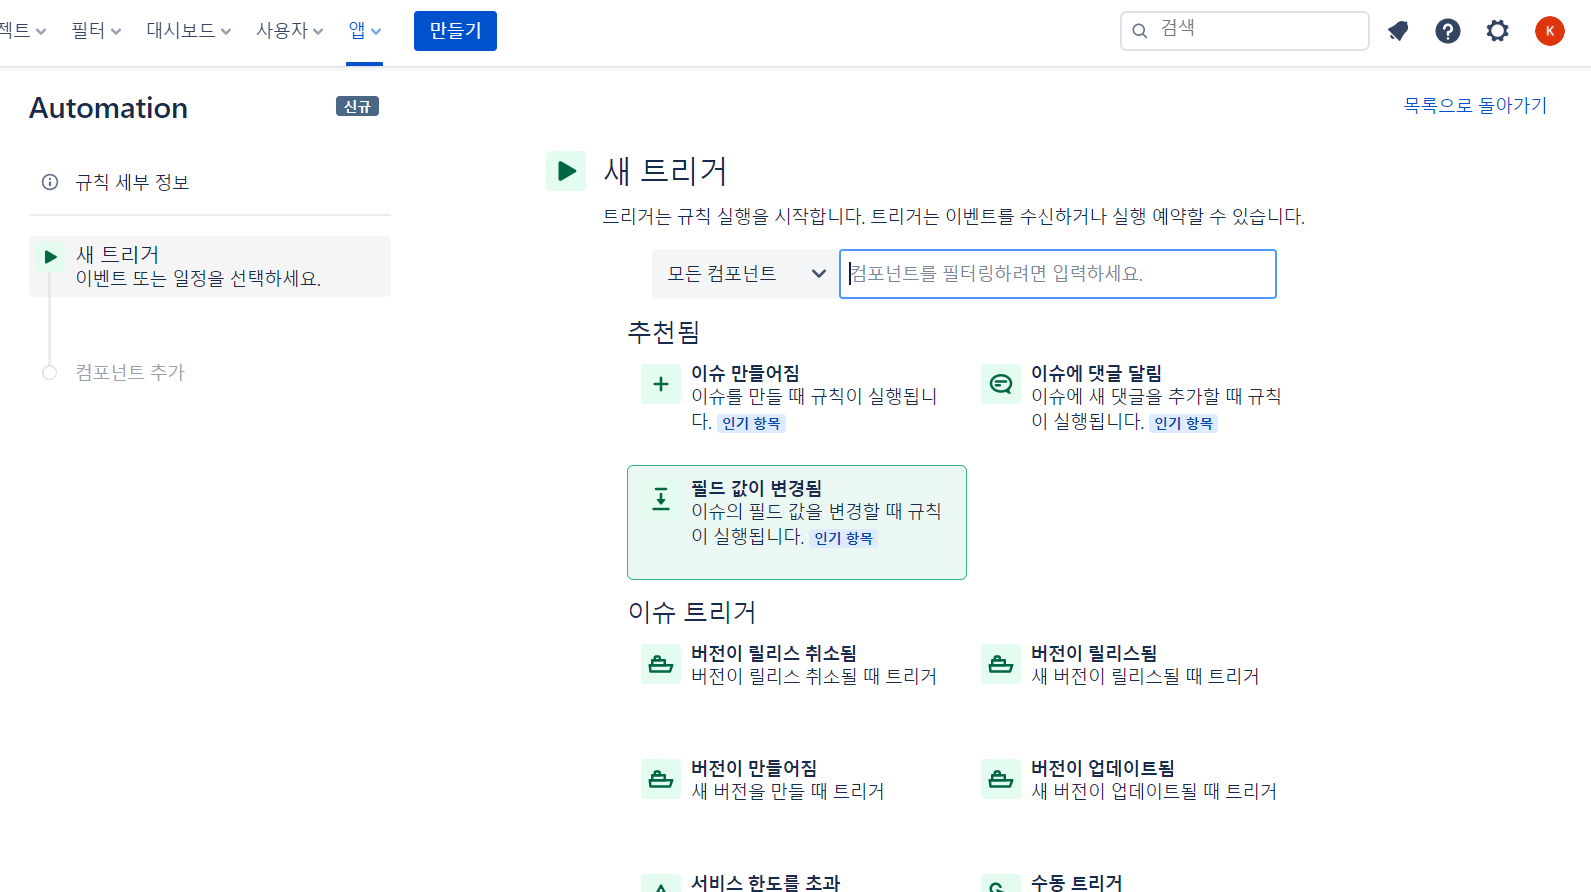Open the help question mark icon
1591x892 pixels.
tap(1448, 31)
